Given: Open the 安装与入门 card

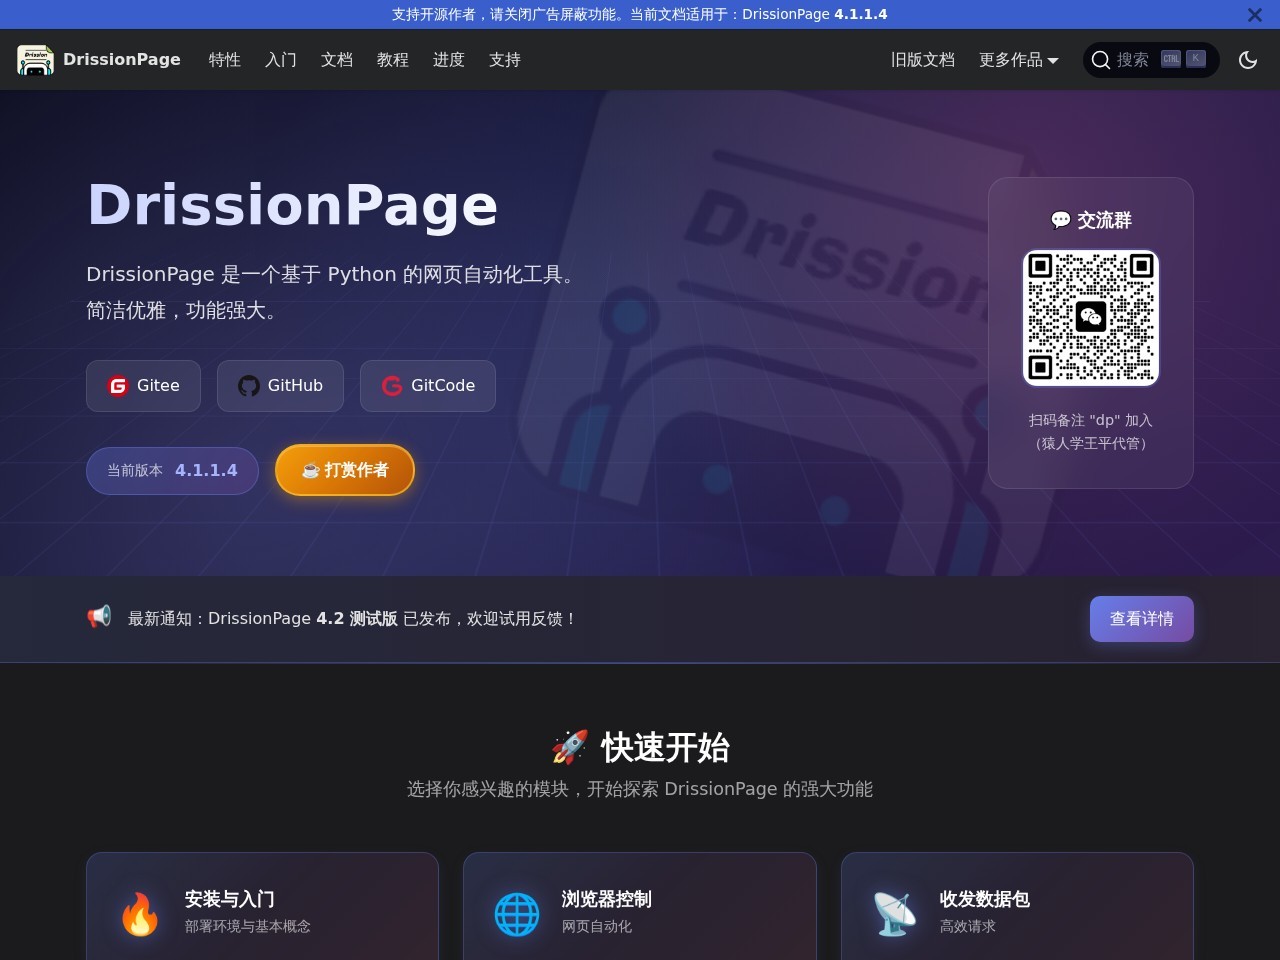Looking at the screenshot, I should (262, 906).
